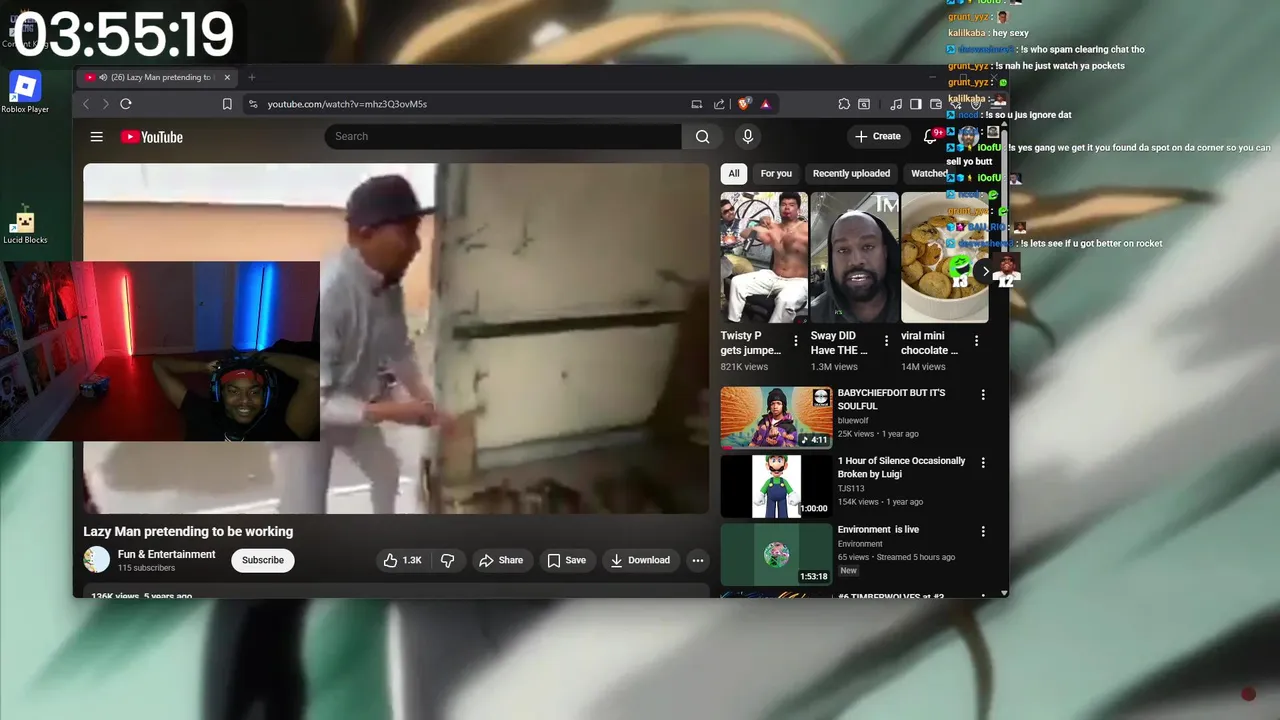Viewport: 1280px width, 720px height.
Task: Open Brave Rewards triangle icon
Action: (765, 104)
